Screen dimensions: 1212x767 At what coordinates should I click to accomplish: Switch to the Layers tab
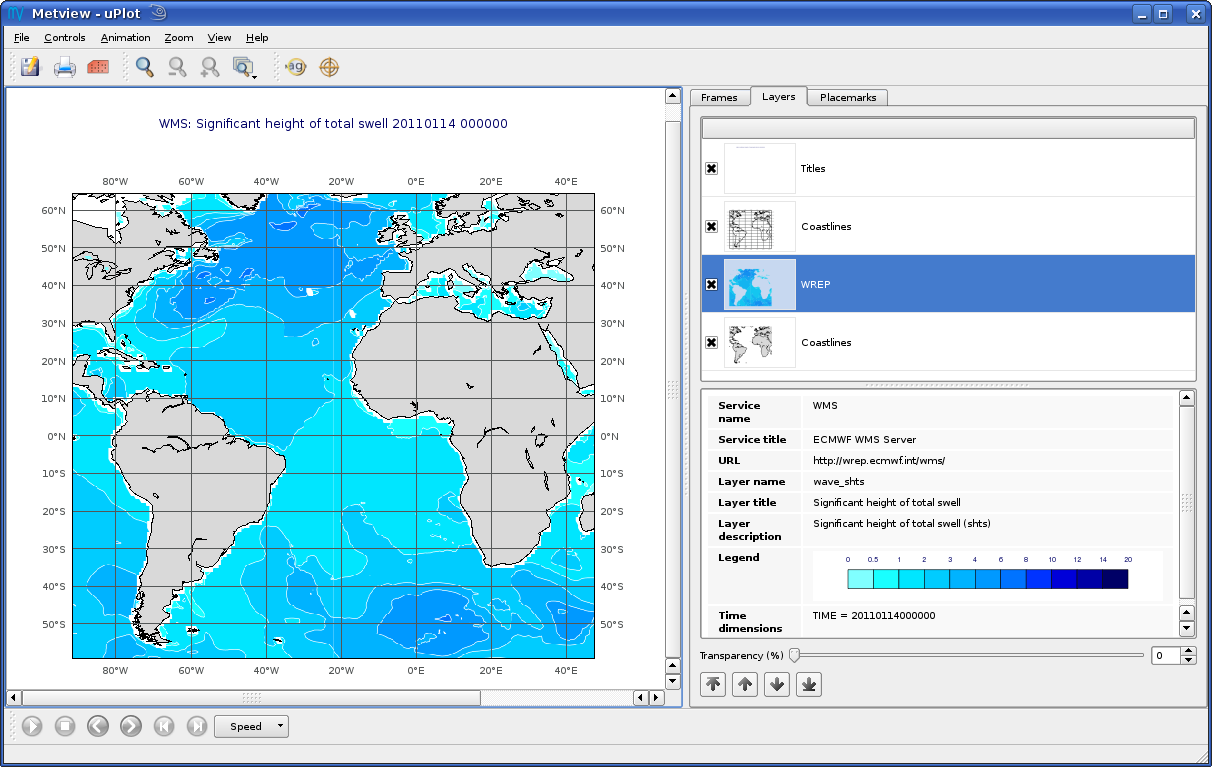tap(778, 96)
